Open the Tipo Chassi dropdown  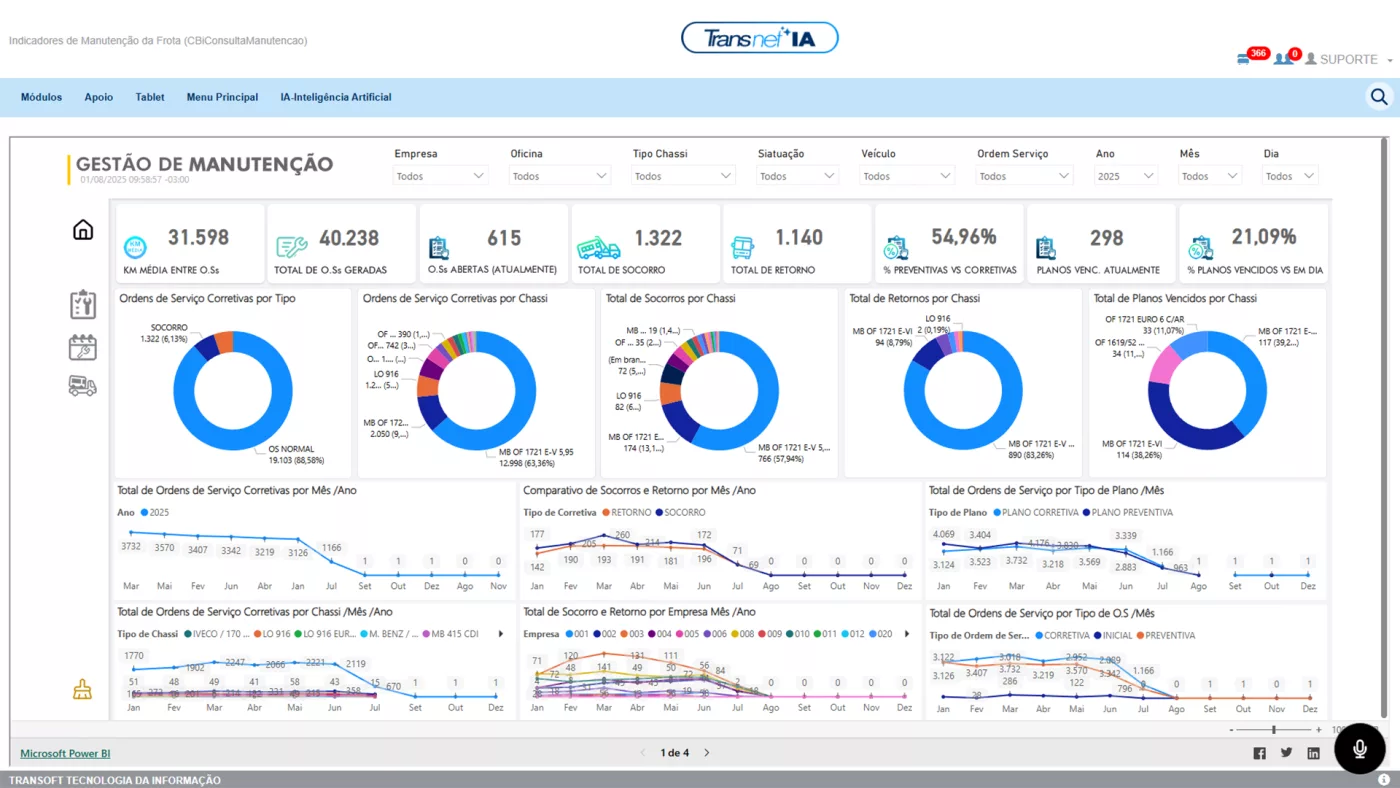[x=683, y=176]
